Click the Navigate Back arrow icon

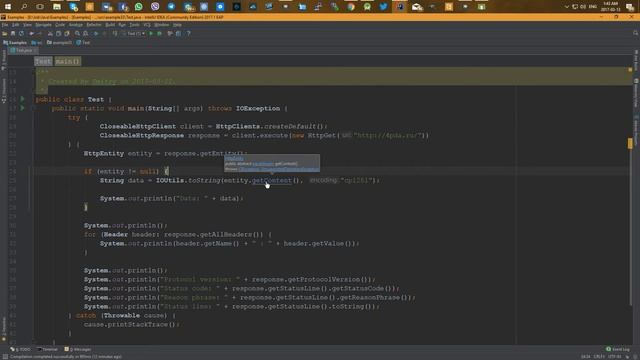coord(96,33)
